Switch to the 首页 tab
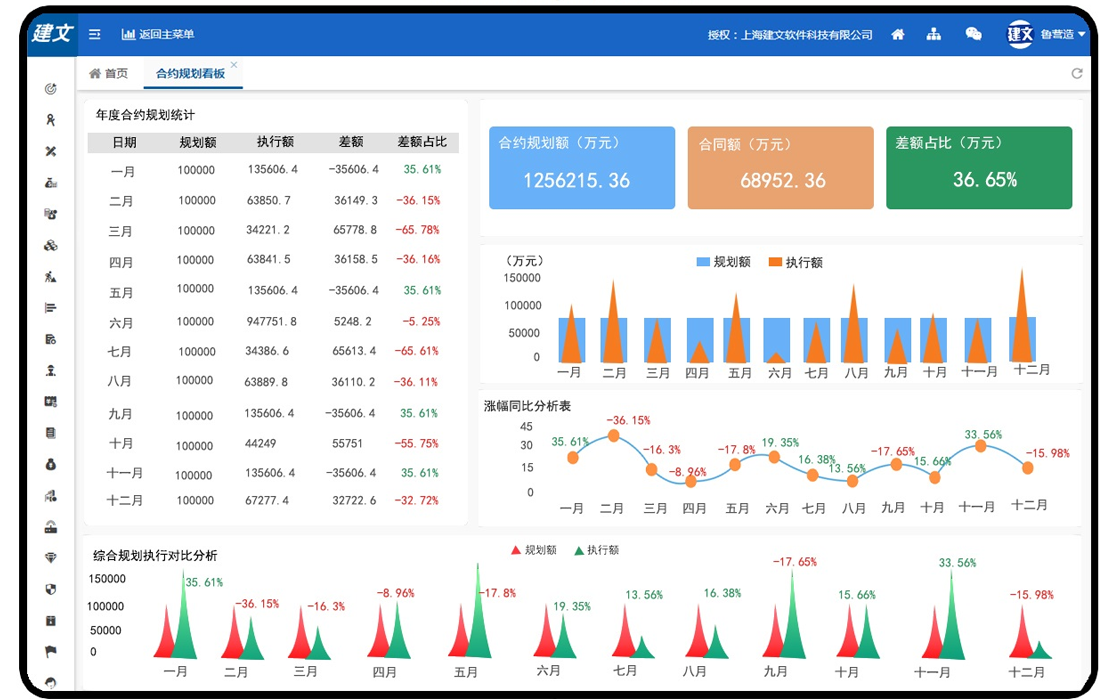 pos(109,73)
